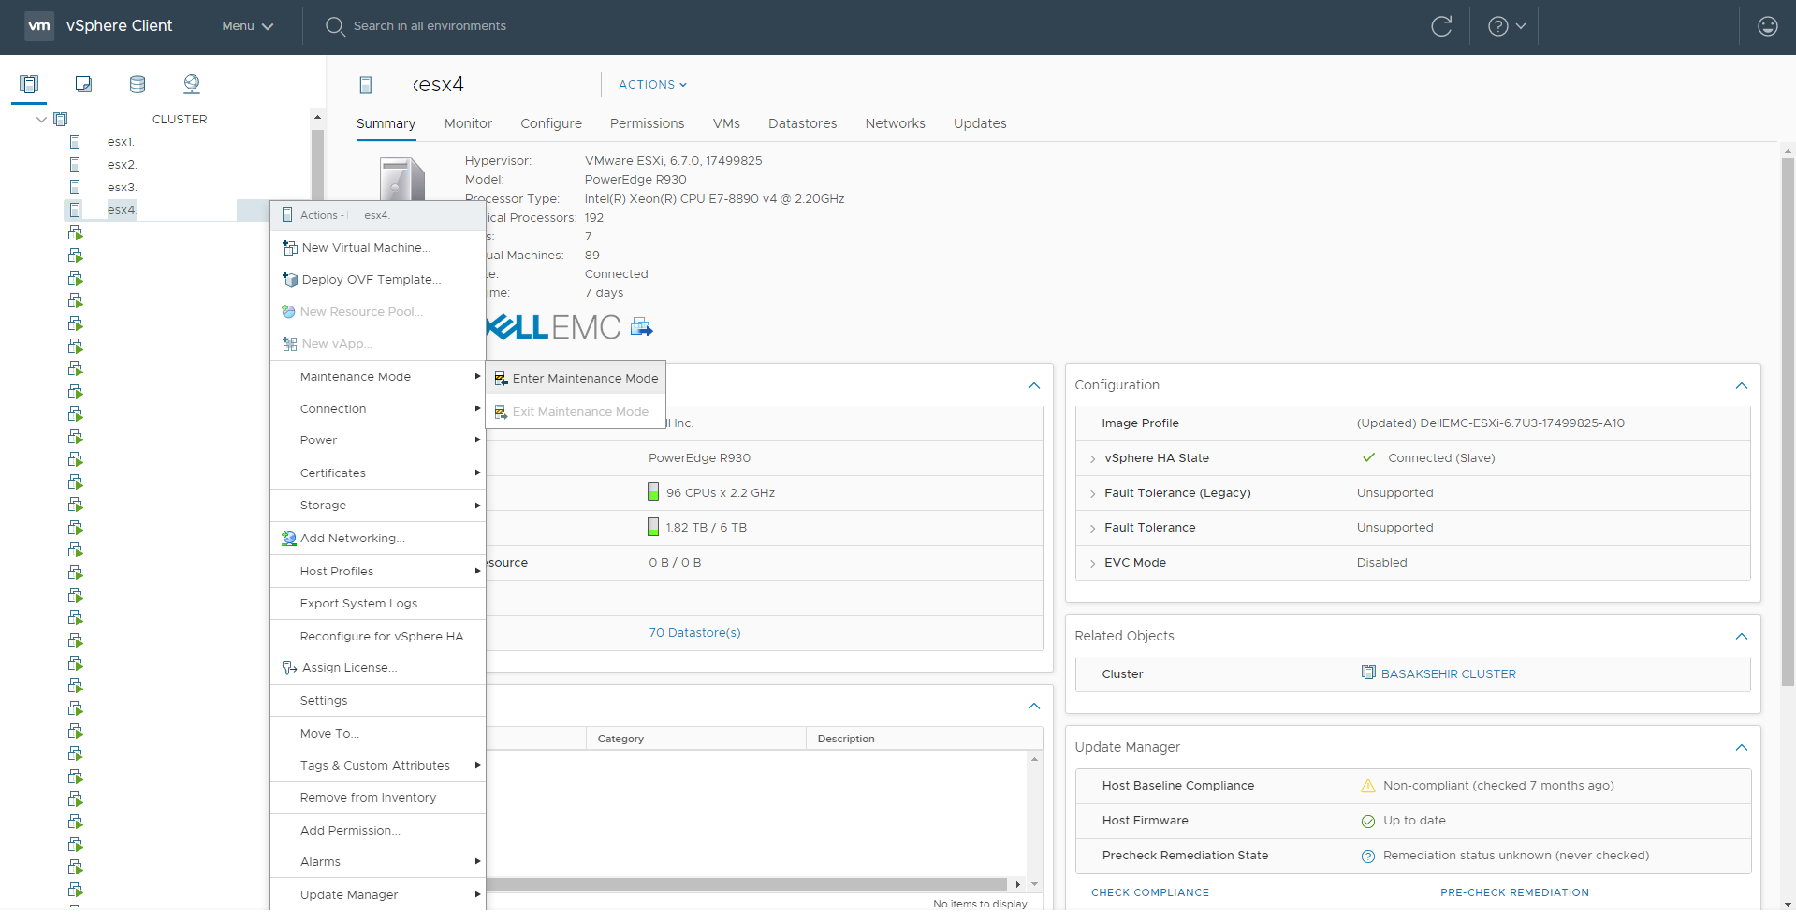Click the Deploy OVF Template menu icon

click(x=290, y=280)
